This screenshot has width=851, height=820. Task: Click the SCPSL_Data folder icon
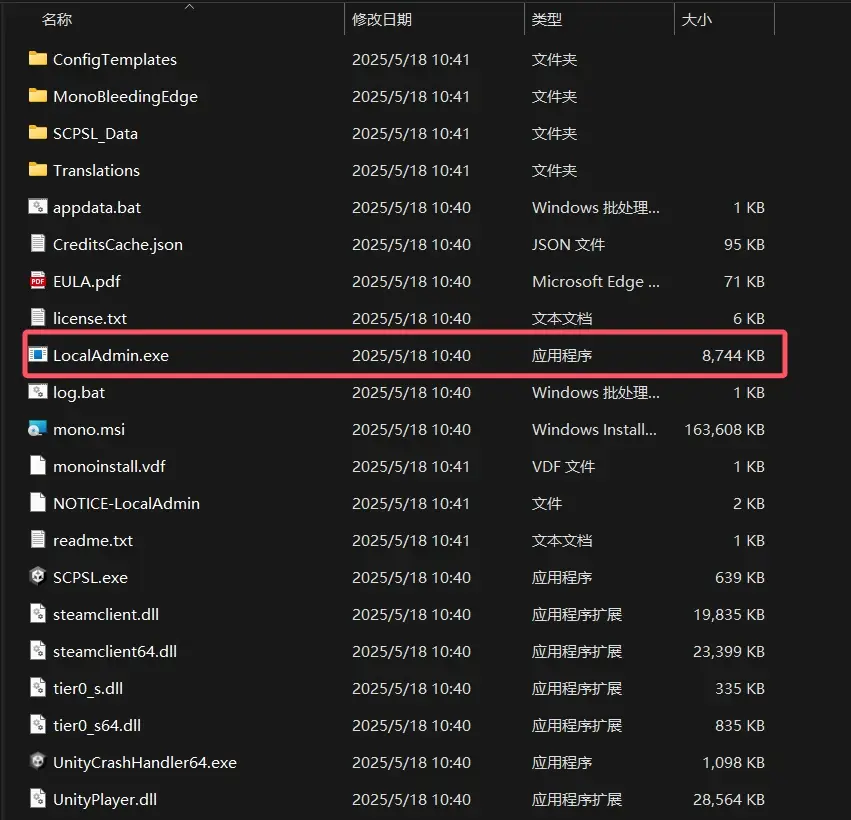(x=37, y=132)
